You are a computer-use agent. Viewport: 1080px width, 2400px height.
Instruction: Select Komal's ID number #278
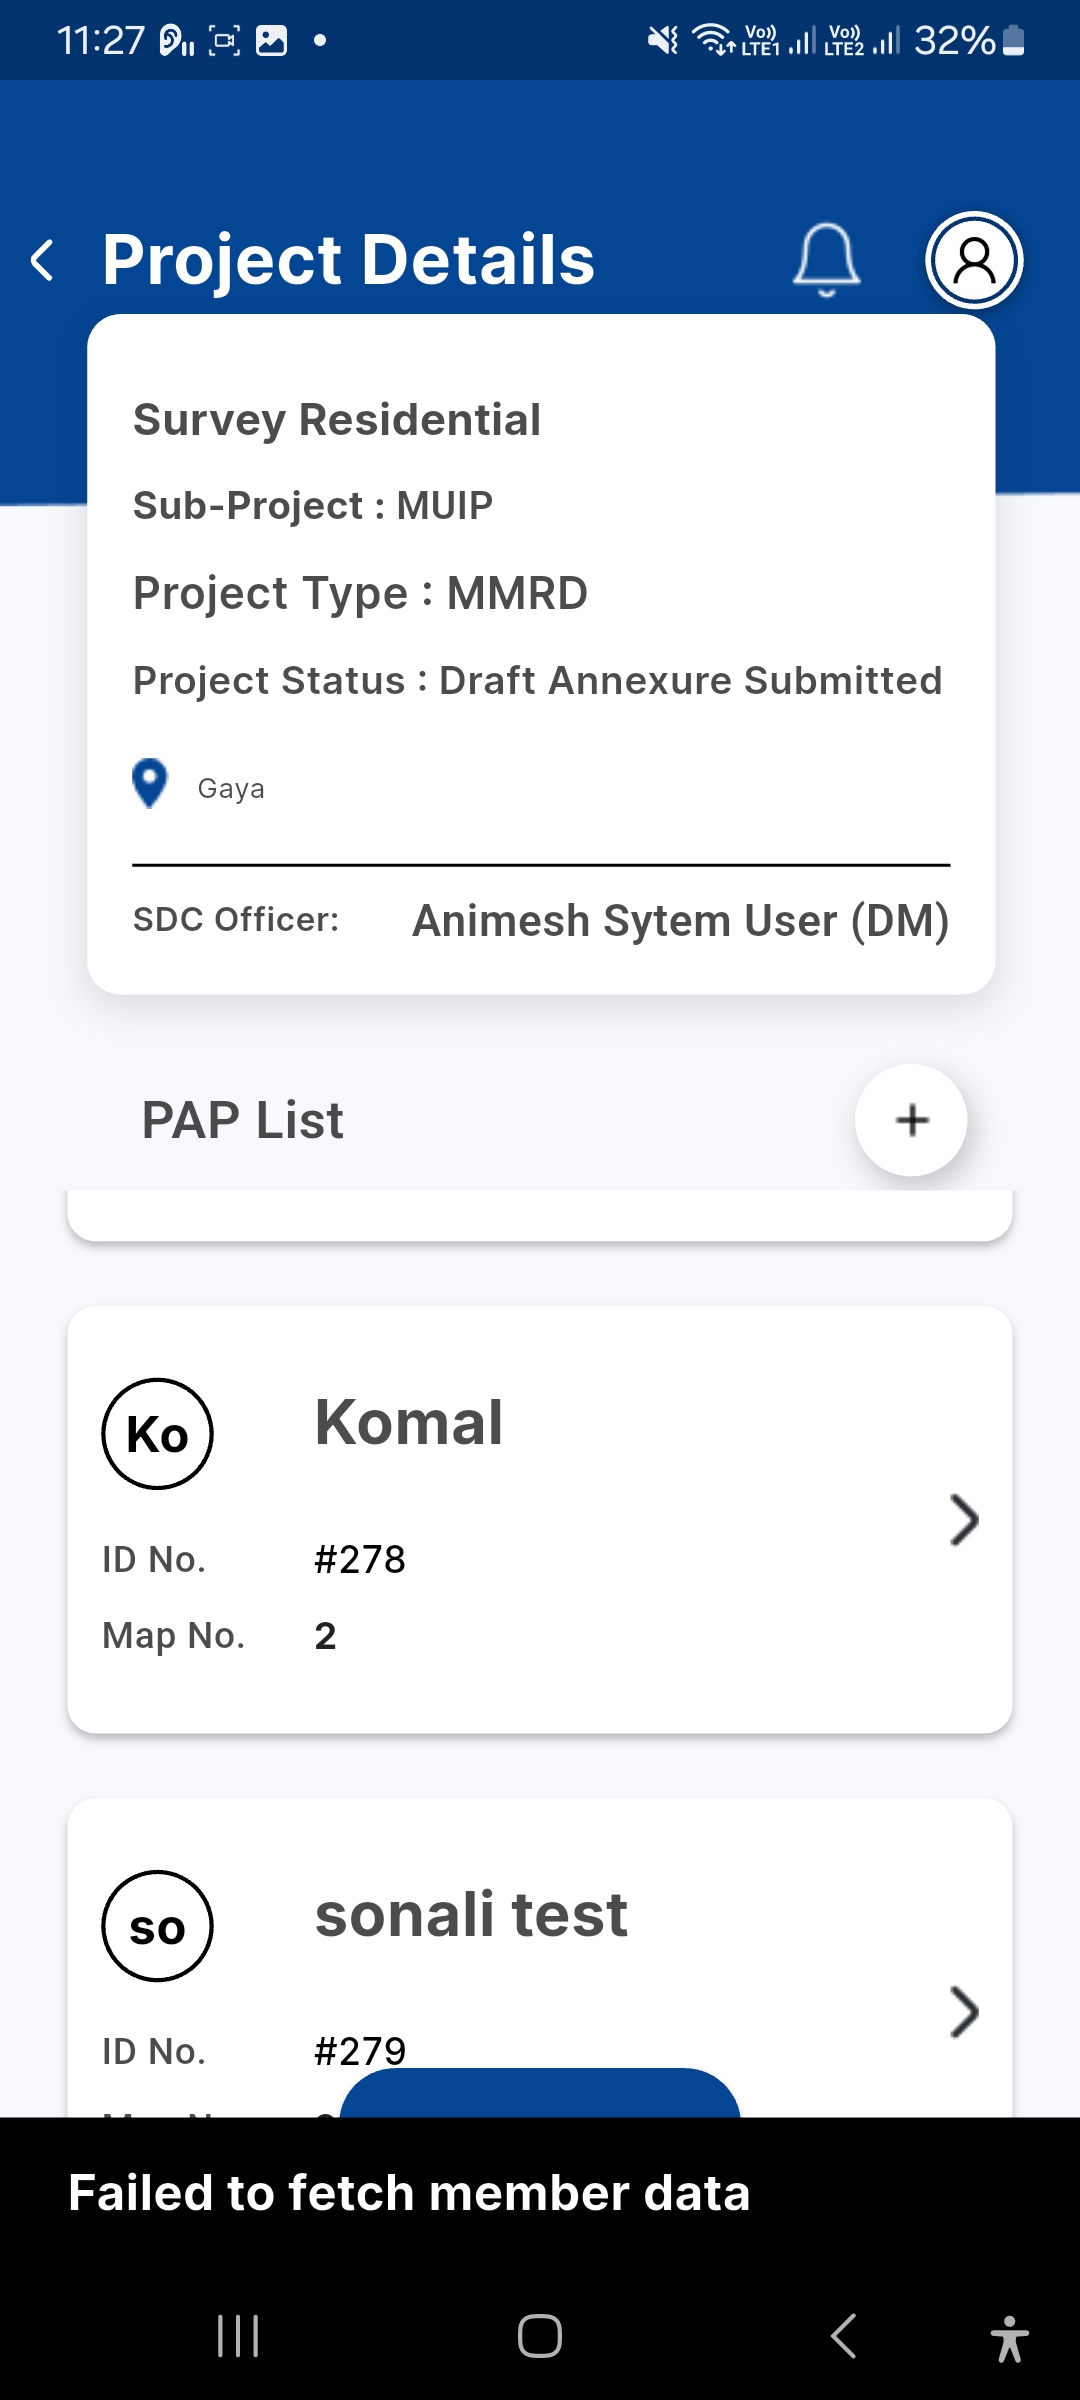[360, 1559]
